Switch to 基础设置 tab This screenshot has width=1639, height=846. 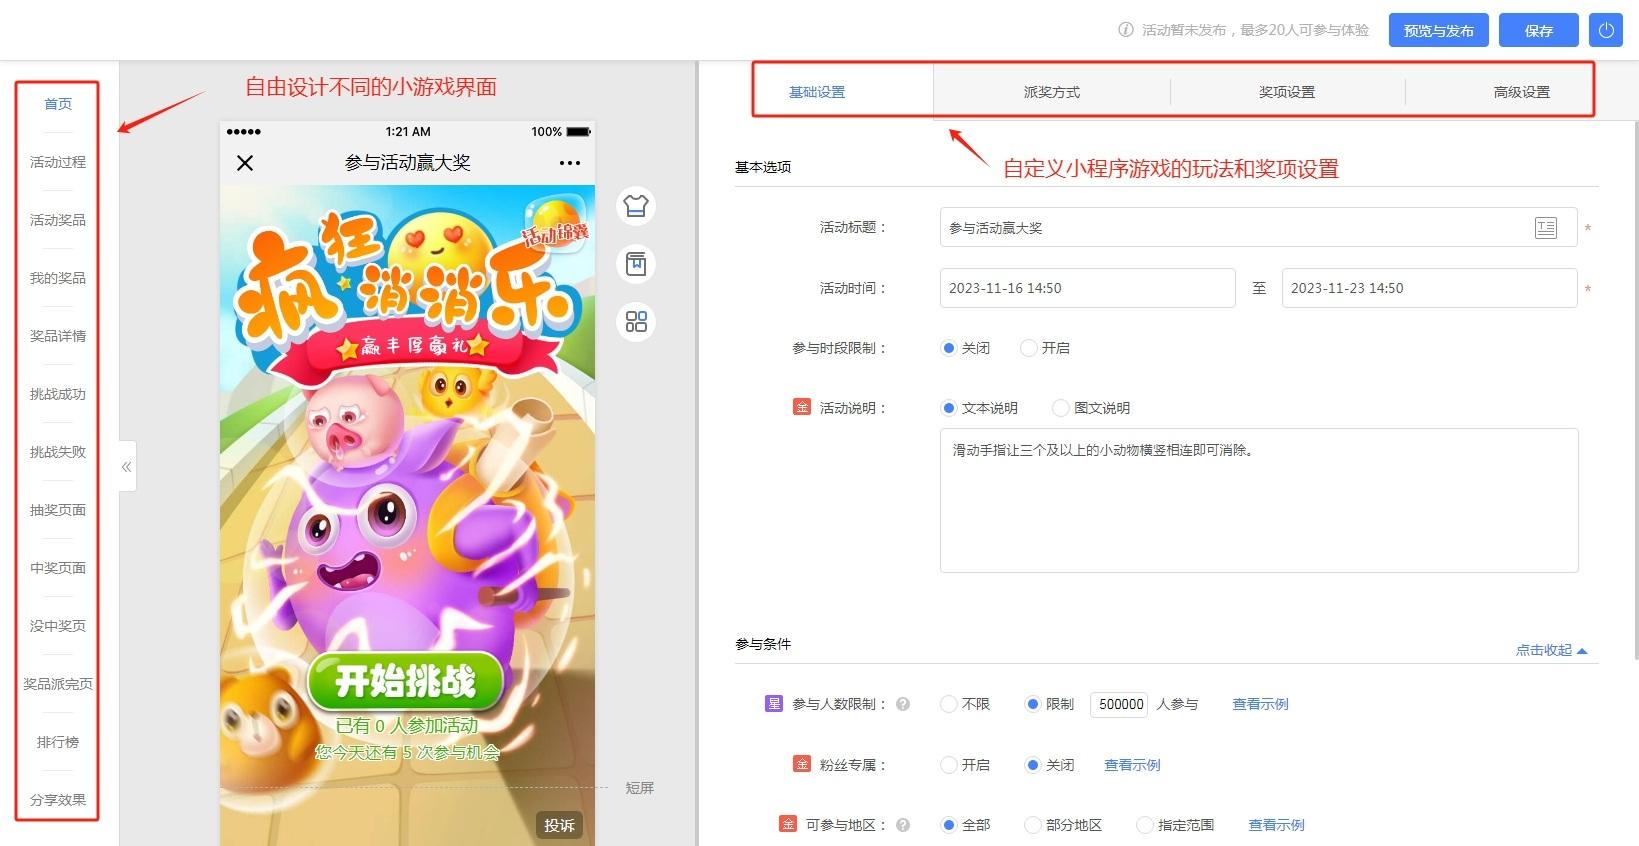click(x=817, y=92)
